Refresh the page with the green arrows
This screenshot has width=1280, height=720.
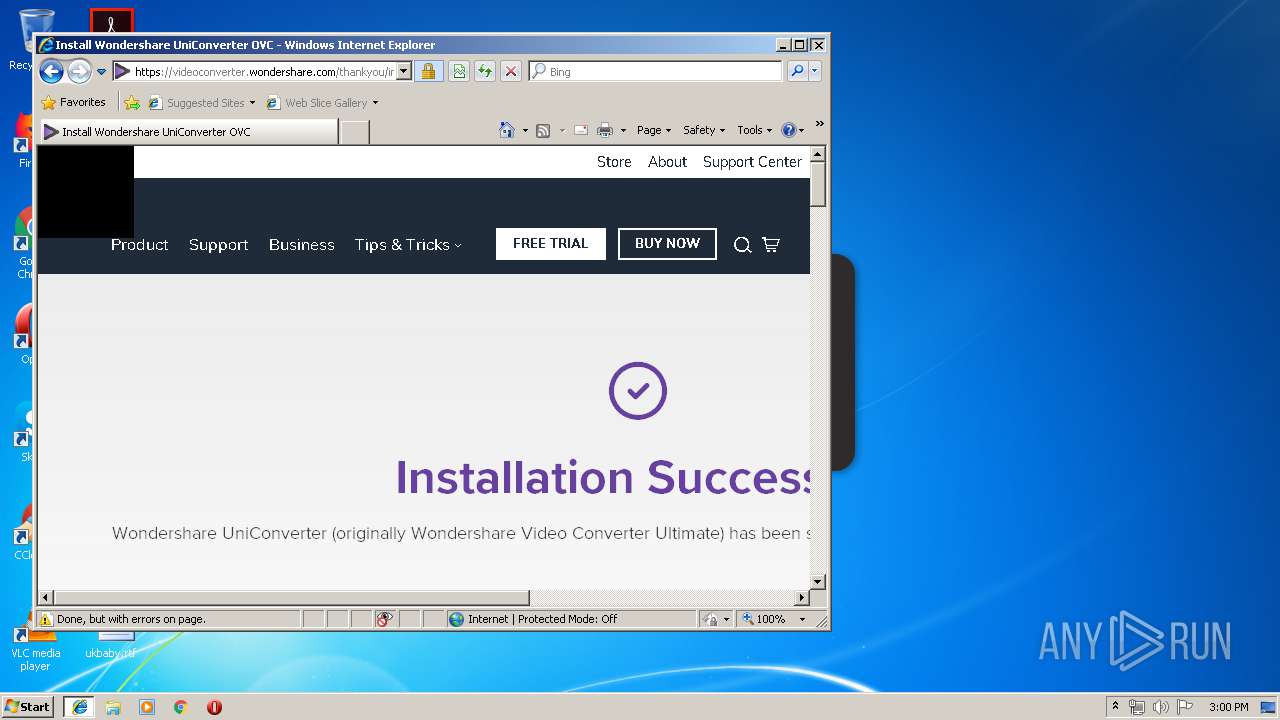point(484,71)
